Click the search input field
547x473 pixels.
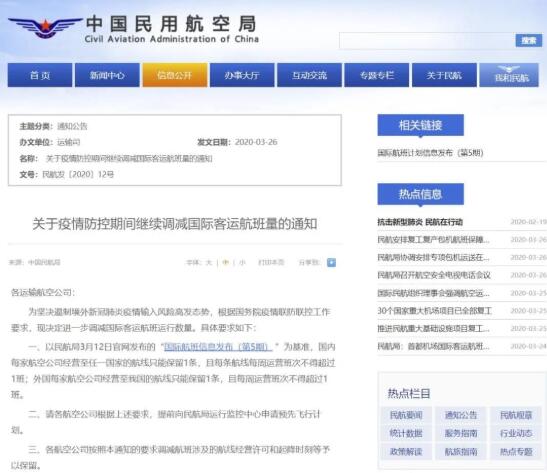(x=427, y=41)
